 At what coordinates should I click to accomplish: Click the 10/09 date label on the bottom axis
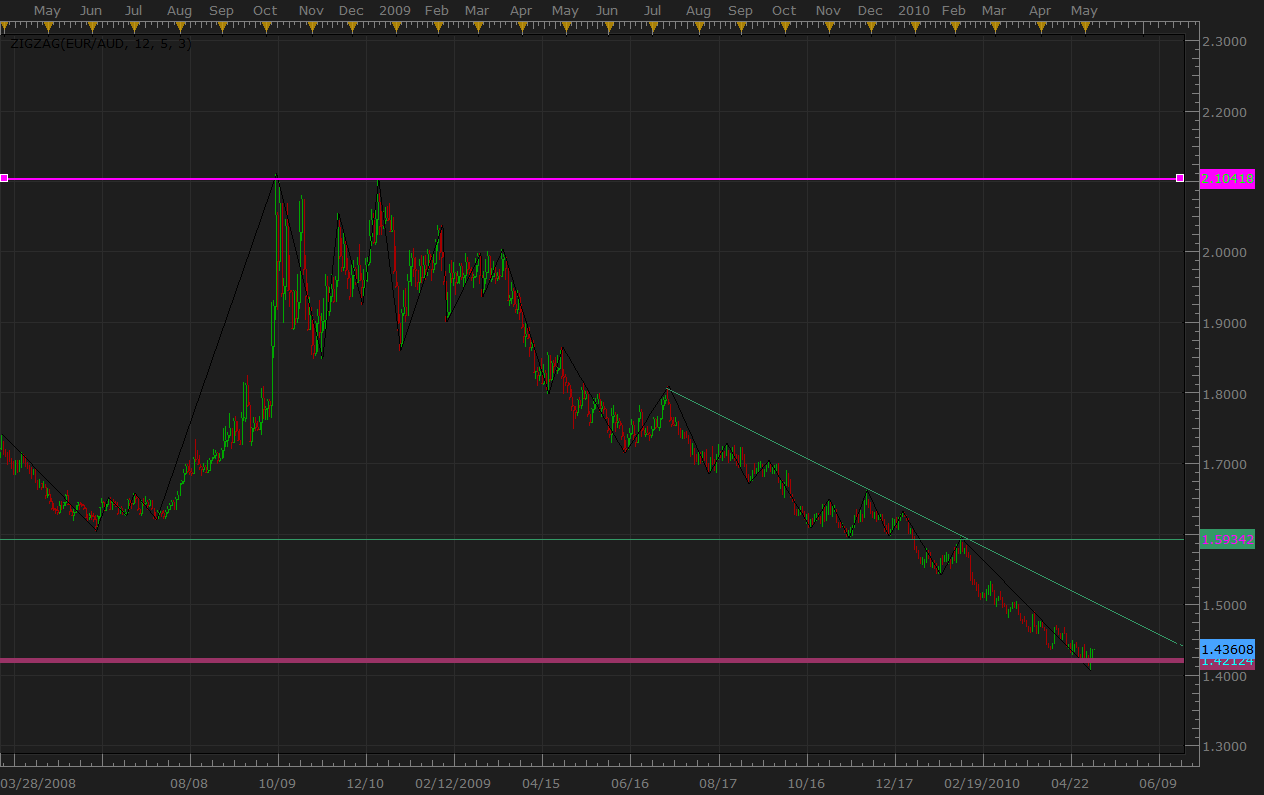pyautogui.click(x=277, y=784)
